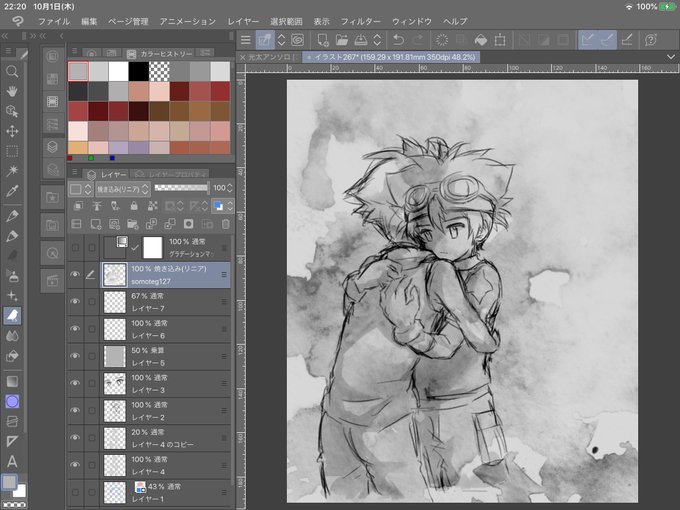Viewport: 680px width, 510px height.
Task: Select the Blend tool with droplets
Action: tap(12, 336)
